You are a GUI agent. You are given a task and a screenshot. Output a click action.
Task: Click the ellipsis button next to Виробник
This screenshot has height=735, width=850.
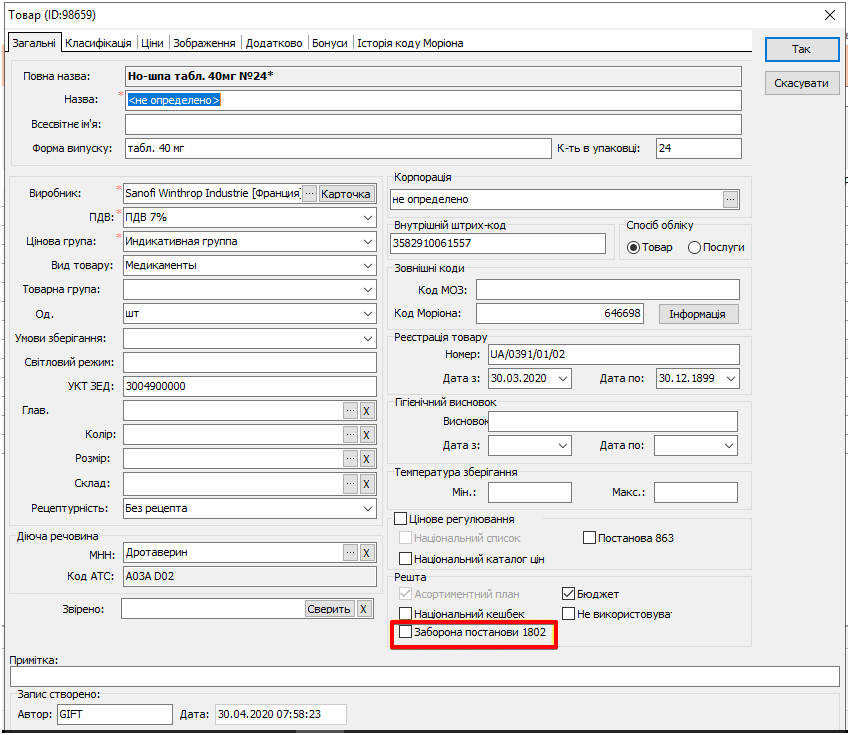click(309, 194)
